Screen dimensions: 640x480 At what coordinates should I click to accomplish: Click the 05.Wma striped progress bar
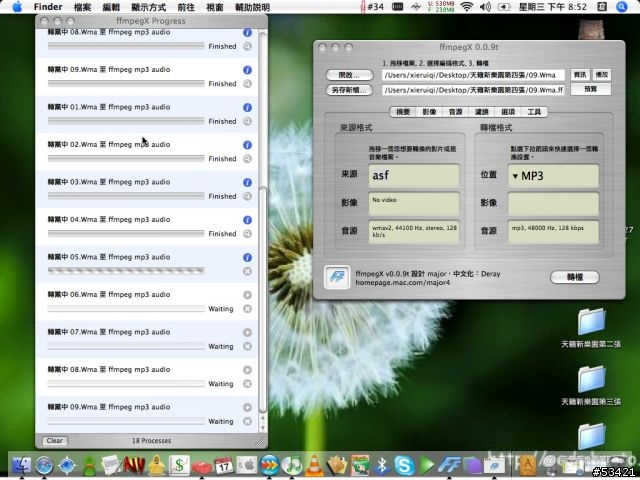[x=126, y=271]
